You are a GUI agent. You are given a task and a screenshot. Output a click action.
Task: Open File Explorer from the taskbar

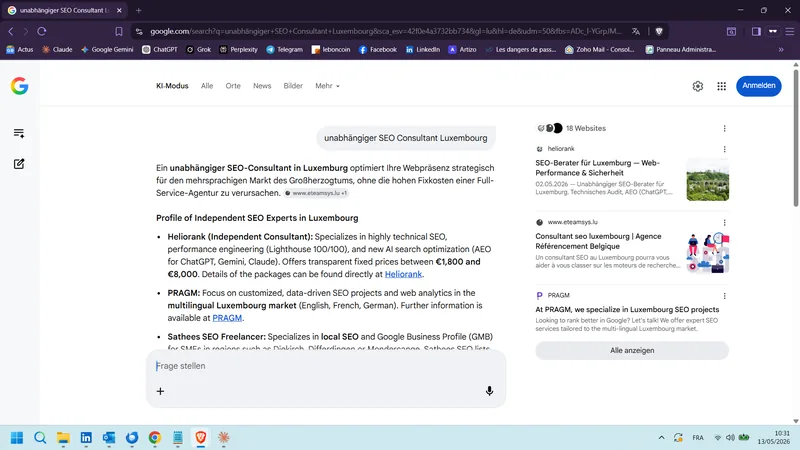pyautogui.click(x=63, y=438)
